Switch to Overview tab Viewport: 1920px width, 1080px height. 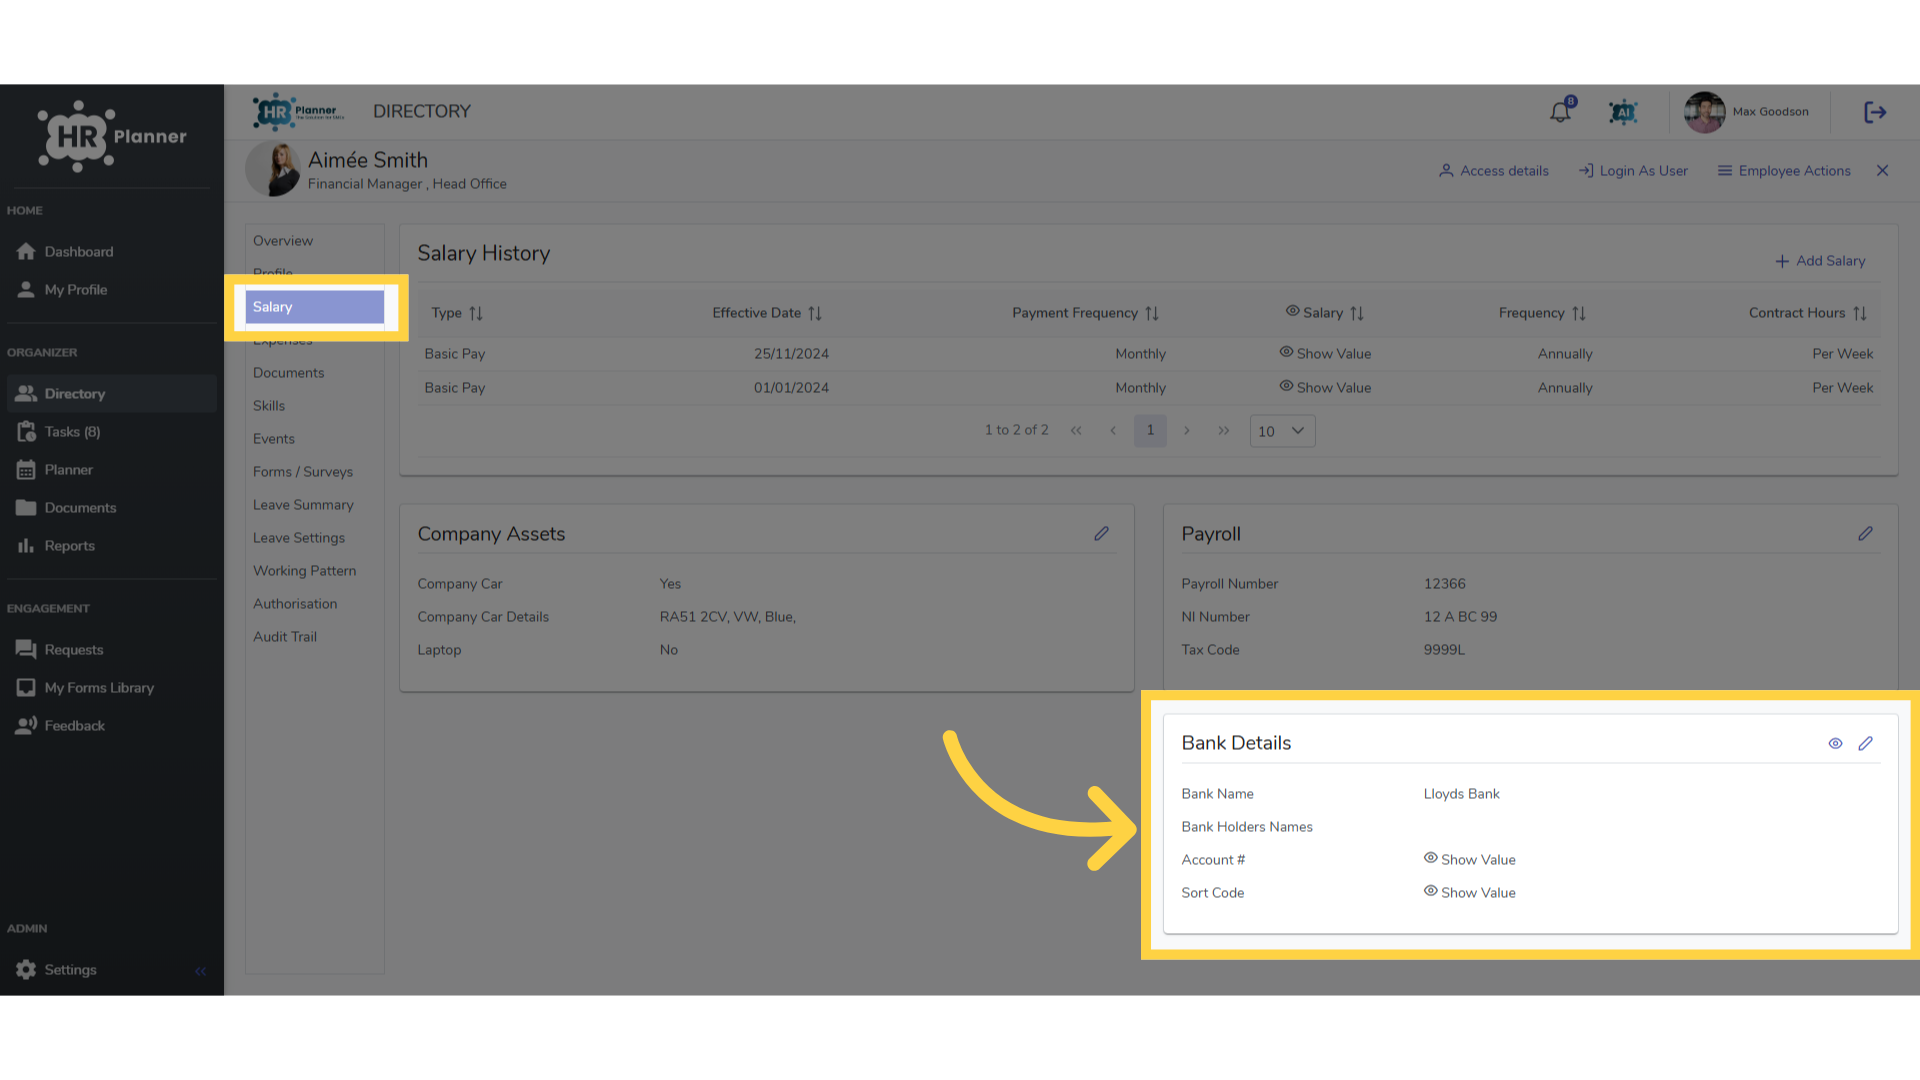pos(283,241)
